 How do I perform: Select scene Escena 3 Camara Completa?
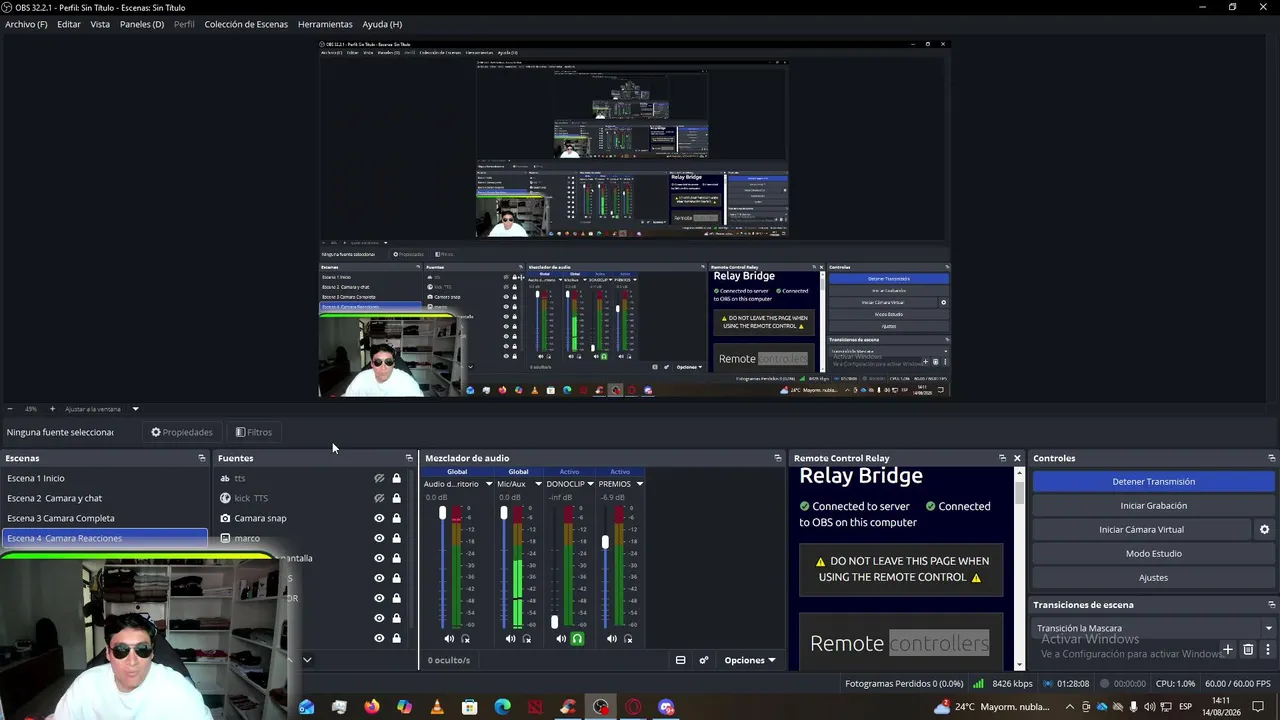pos(105,518)
